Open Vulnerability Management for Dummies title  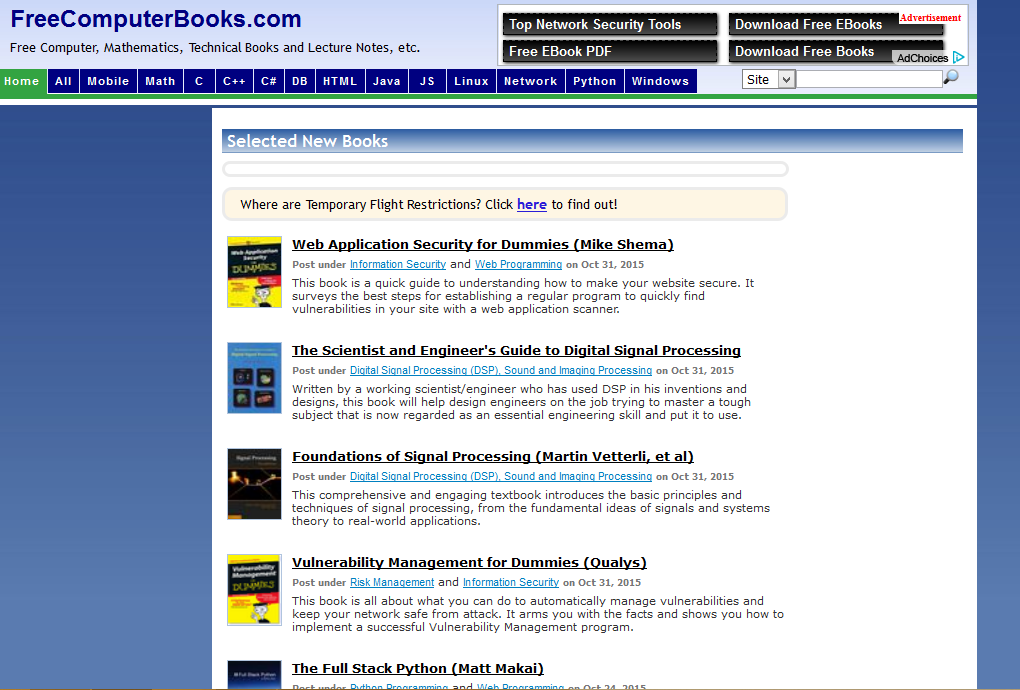click(469, 563)
